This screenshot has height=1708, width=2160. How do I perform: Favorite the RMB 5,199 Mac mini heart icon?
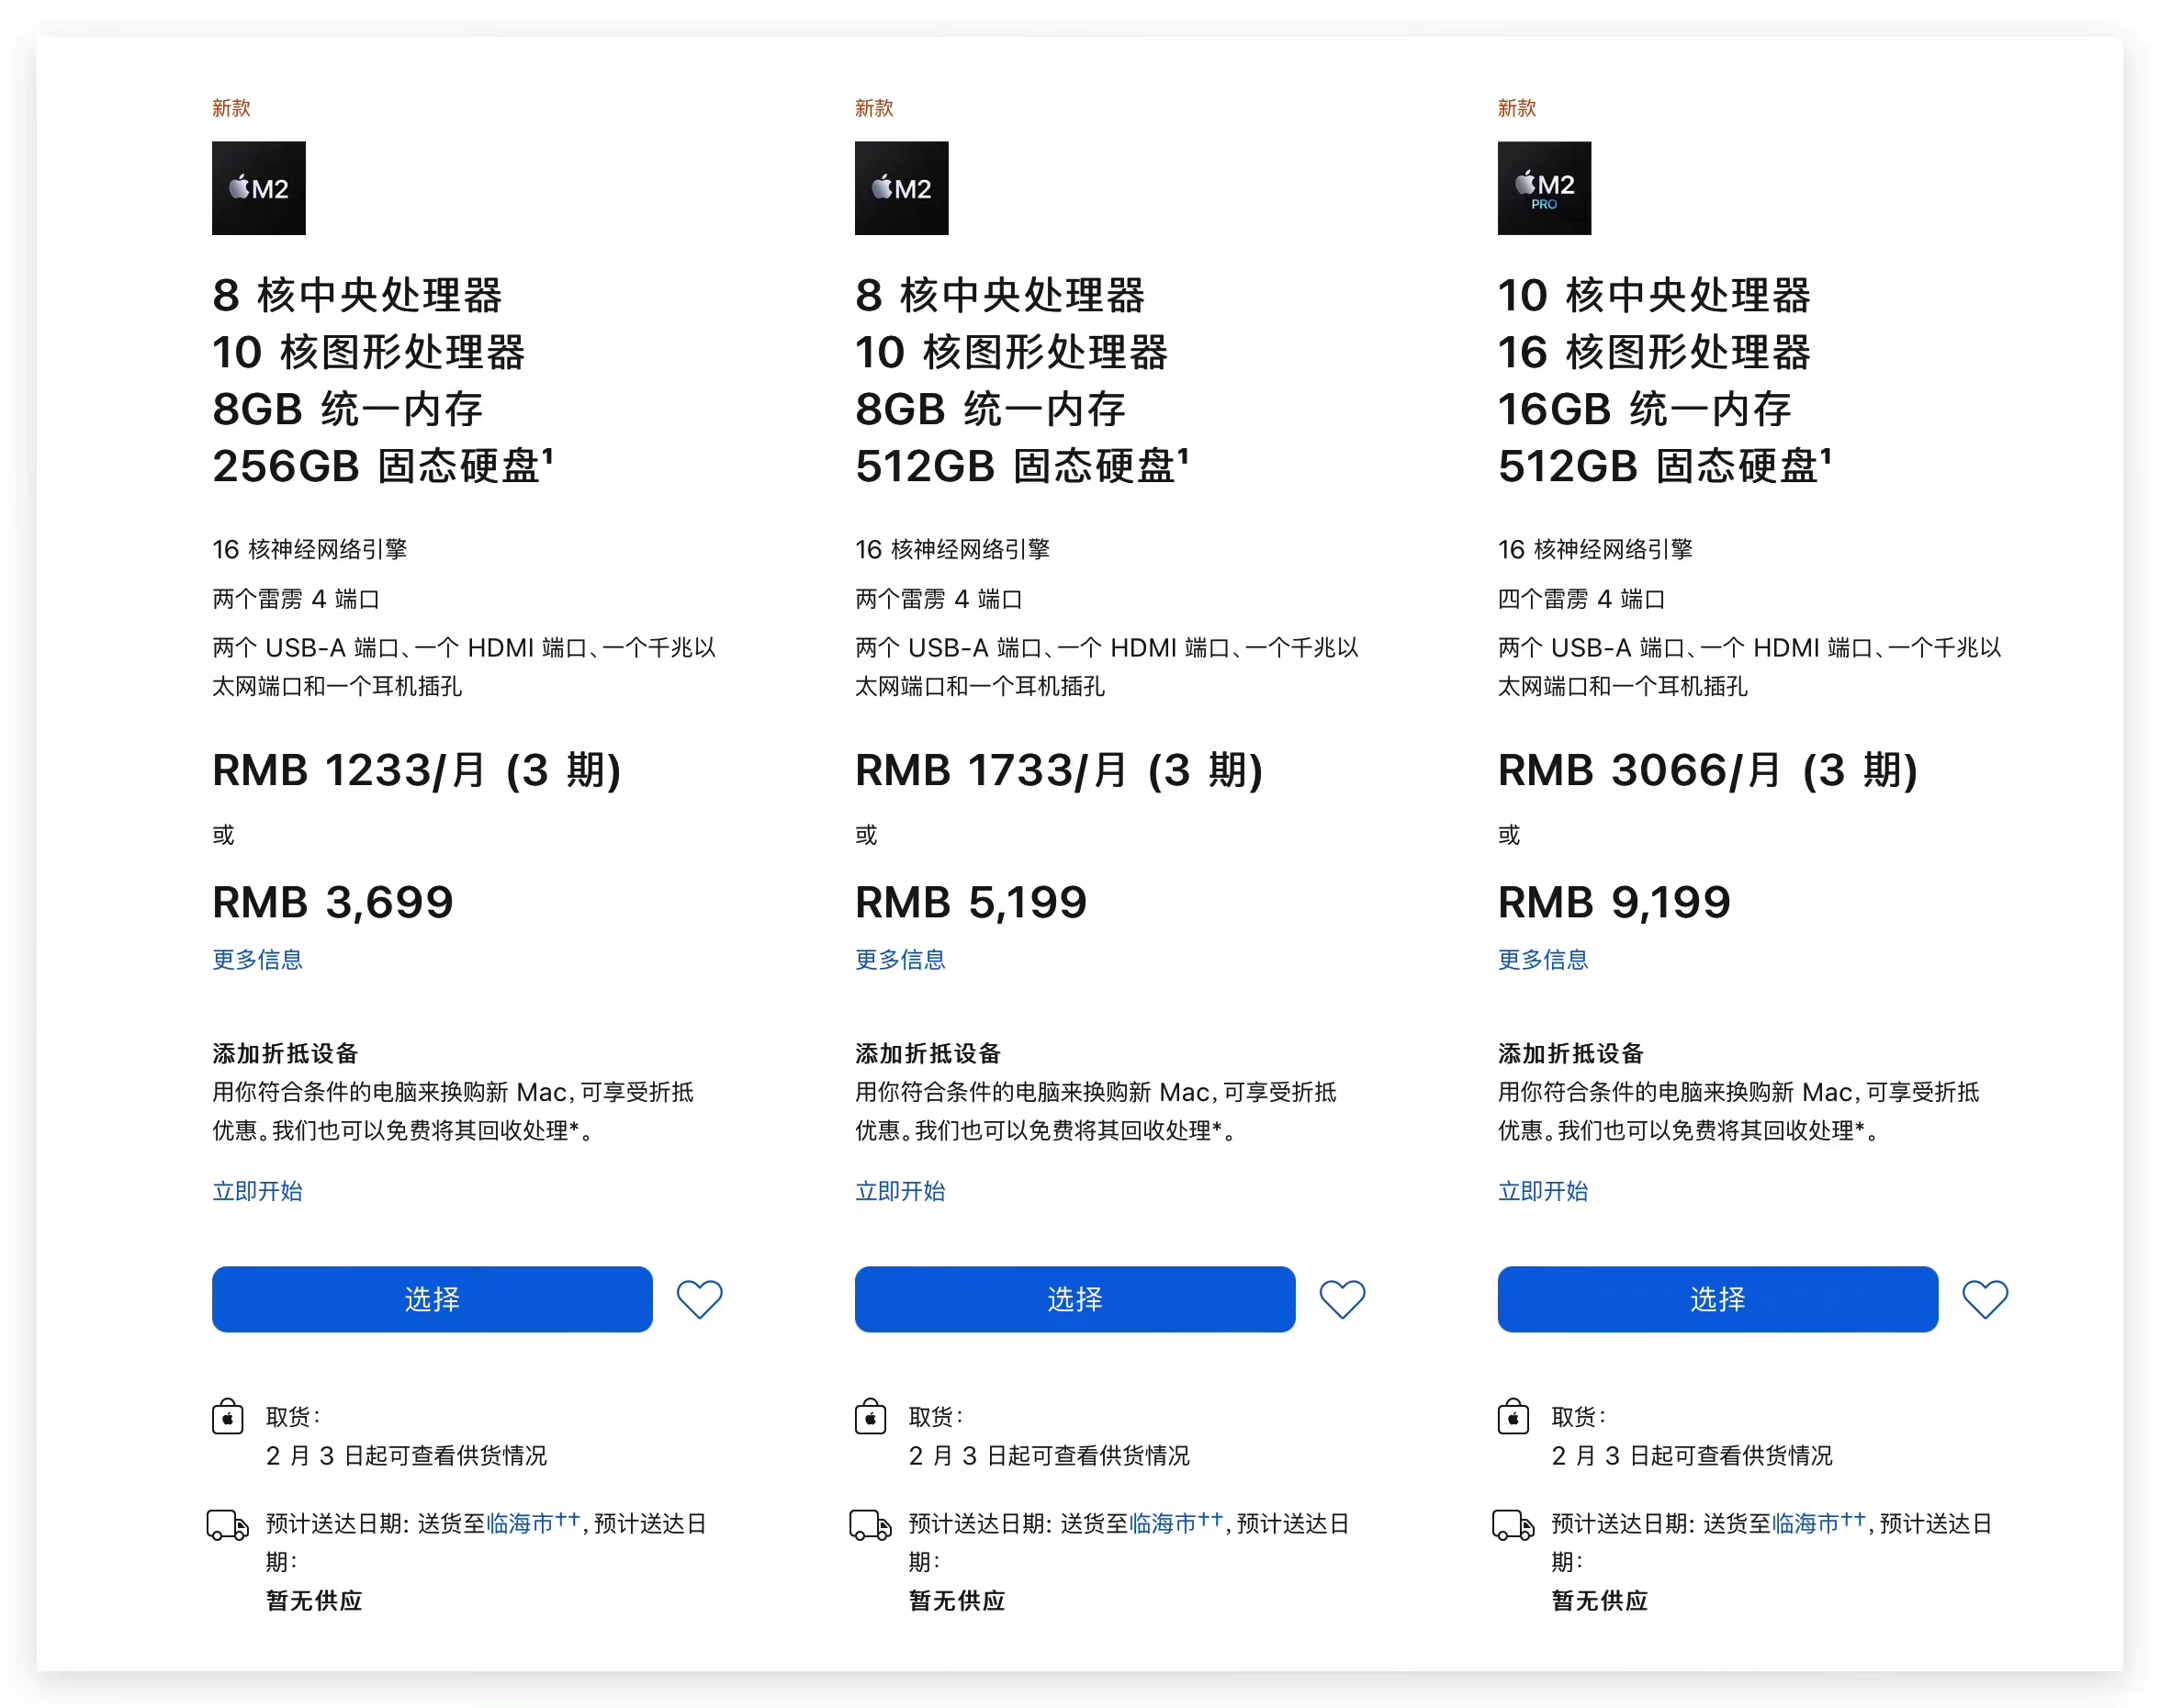tap(1341, 1299)
